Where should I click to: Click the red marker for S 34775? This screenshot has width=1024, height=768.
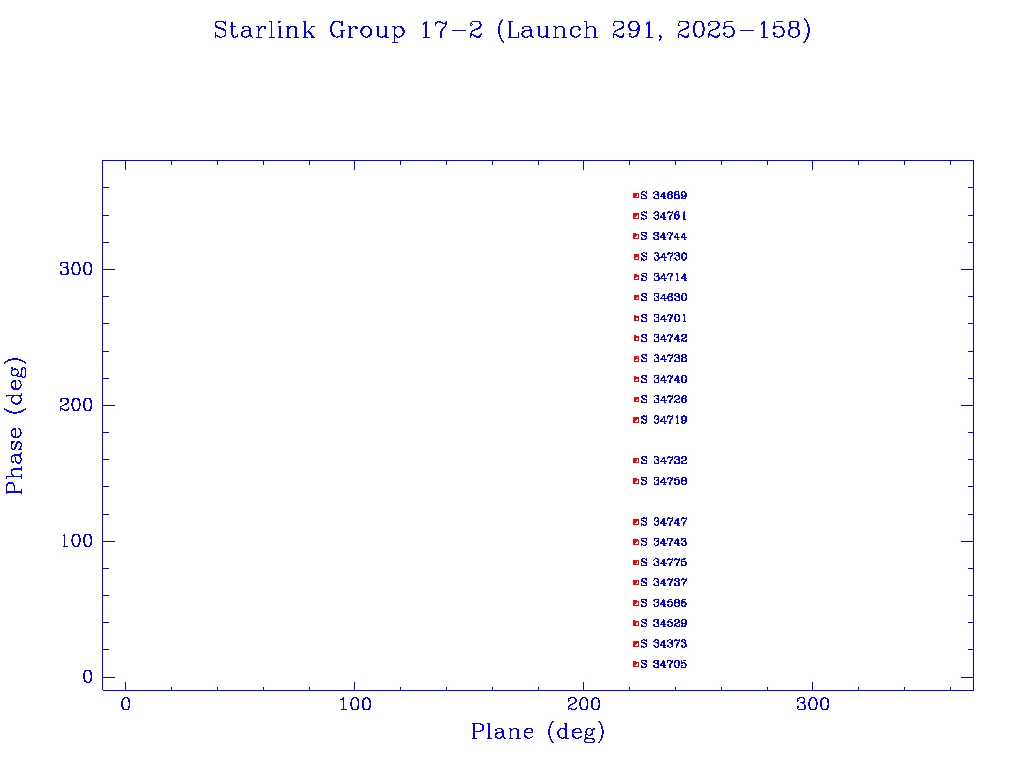pos(636,563)
